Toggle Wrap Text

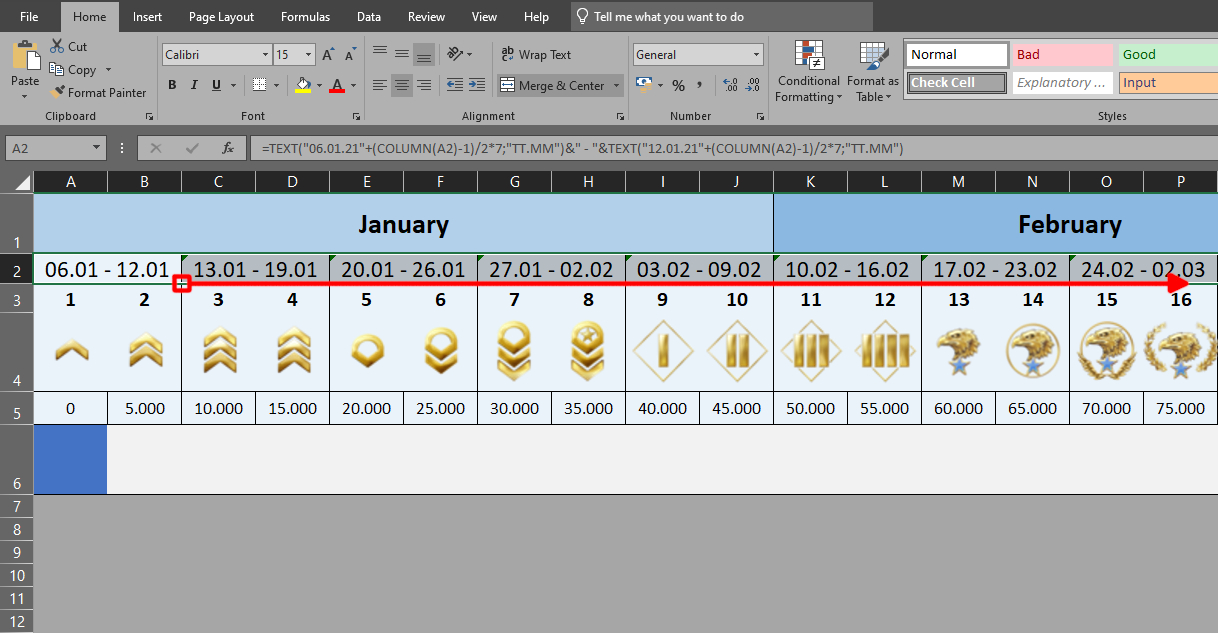[535, 54]
